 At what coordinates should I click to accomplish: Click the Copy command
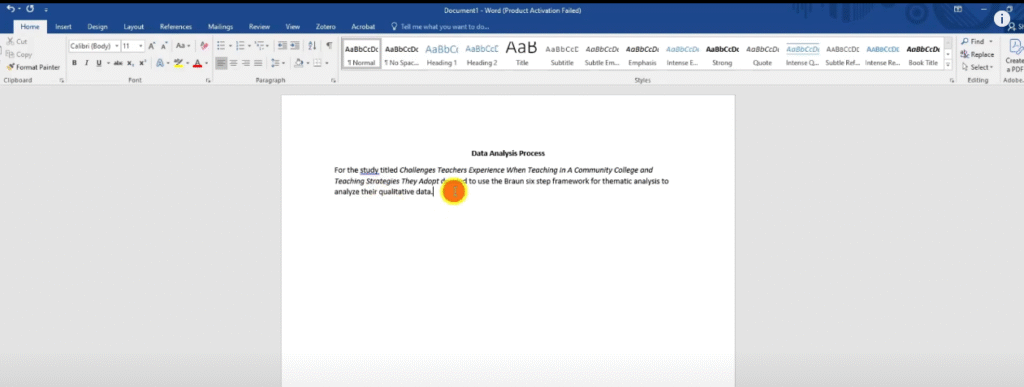(x=18, y=54)
